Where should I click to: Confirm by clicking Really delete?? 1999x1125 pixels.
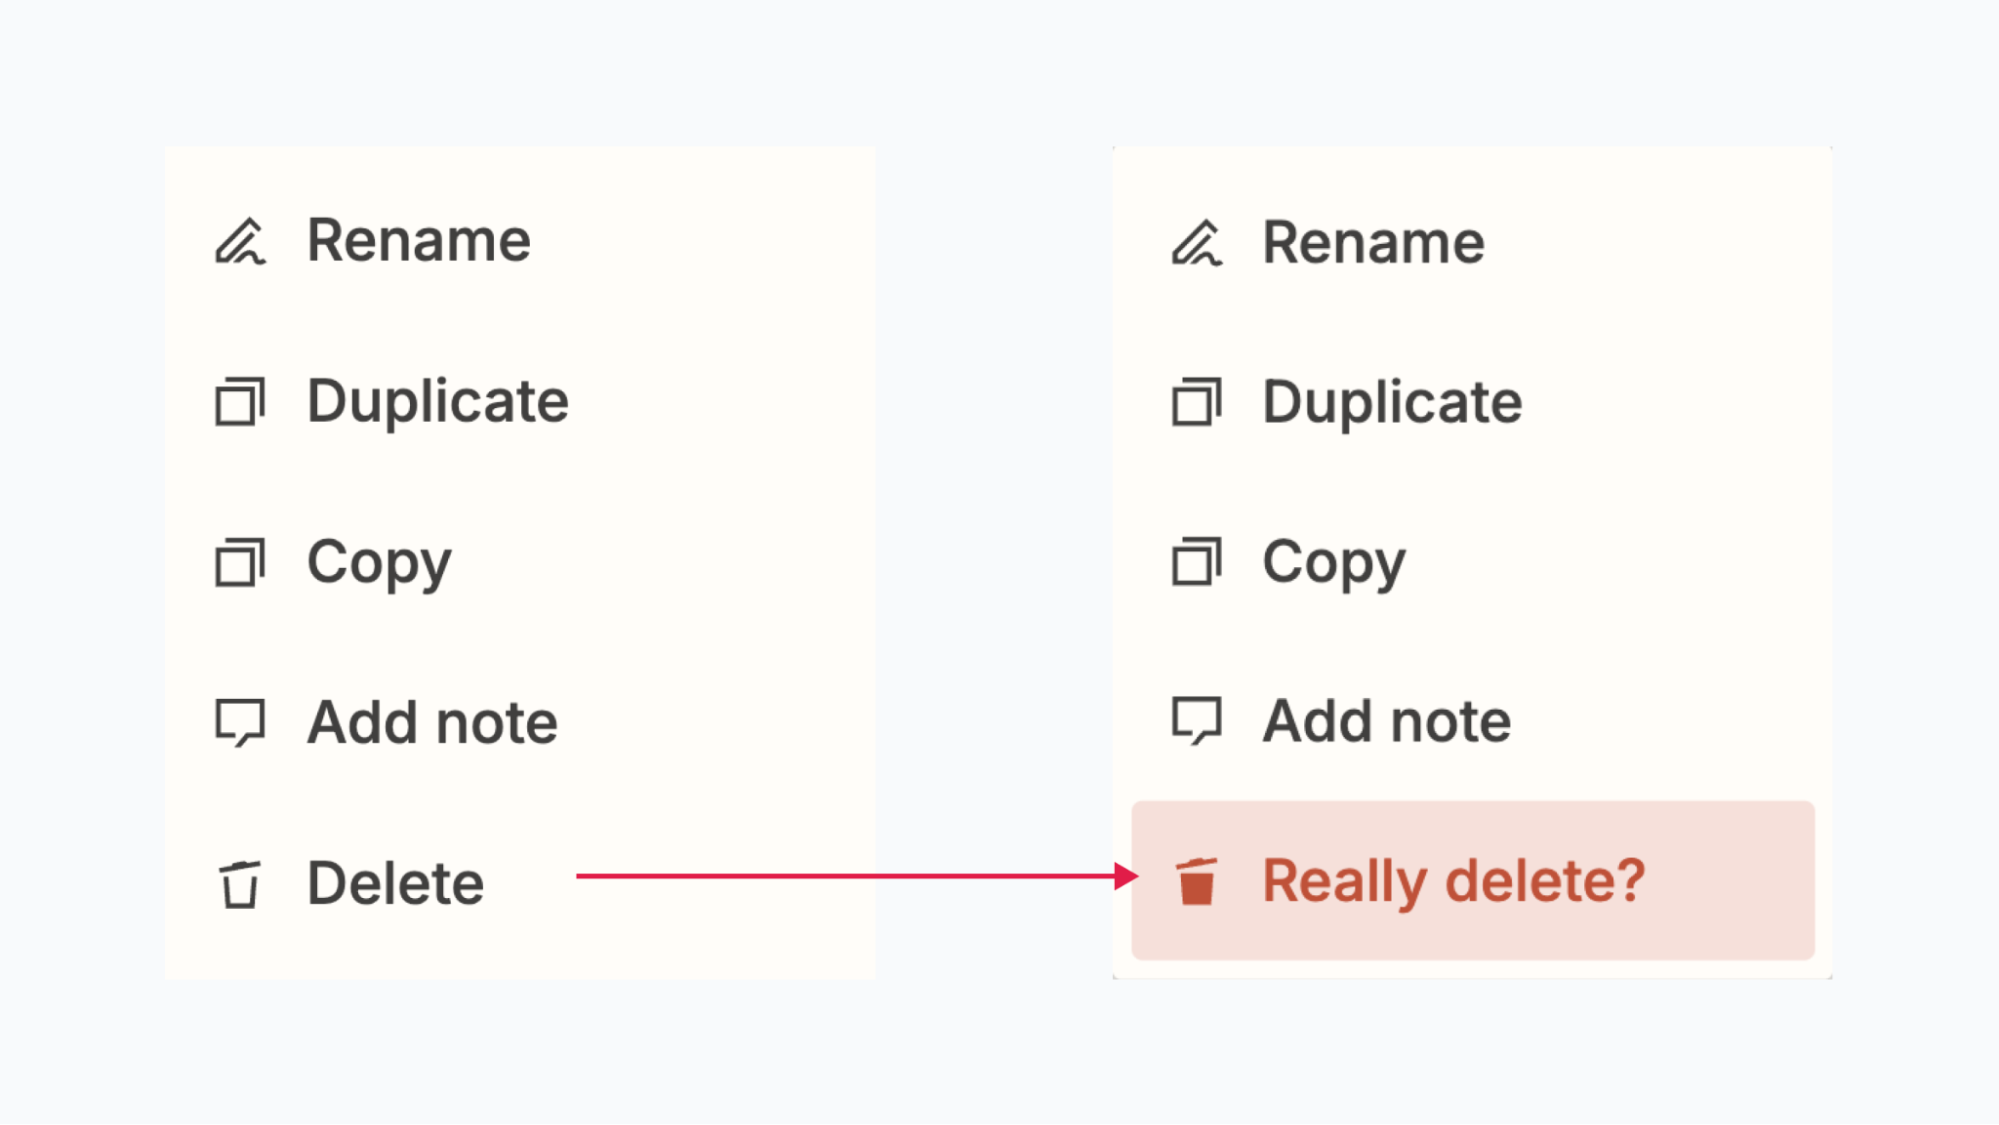coord(1453,881)
